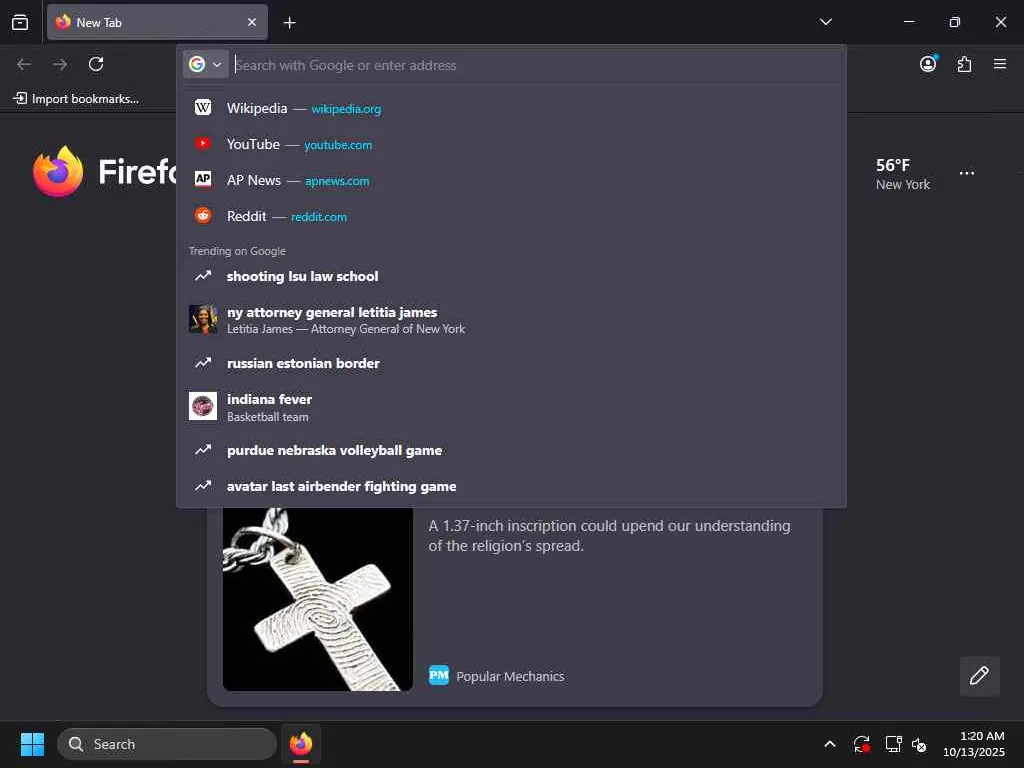Open the Windows Start menu
Image resolution: width=1024 pixels, height=768 pixels.
(x=32, y=744)
